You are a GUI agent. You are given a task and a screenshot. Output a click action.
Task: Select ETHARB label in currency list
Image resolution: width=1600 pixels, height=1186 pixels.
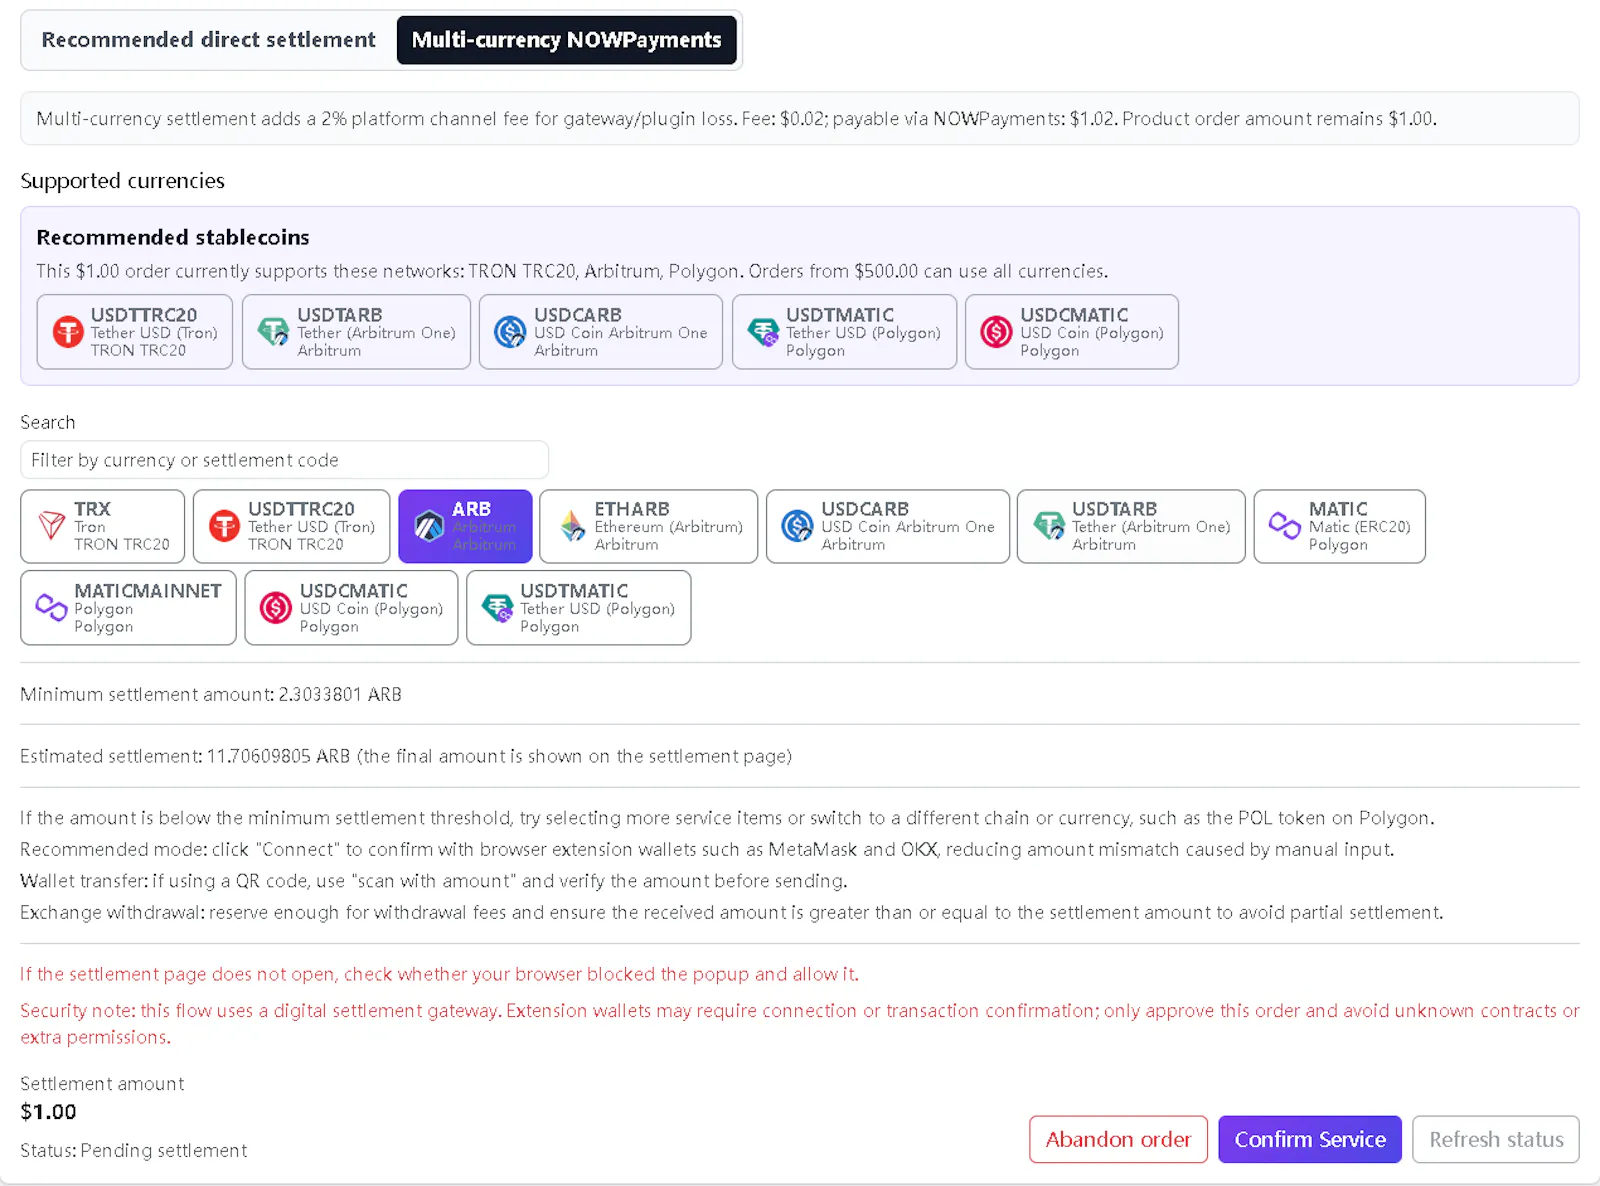pyautogui.click(x=632, y=509)
